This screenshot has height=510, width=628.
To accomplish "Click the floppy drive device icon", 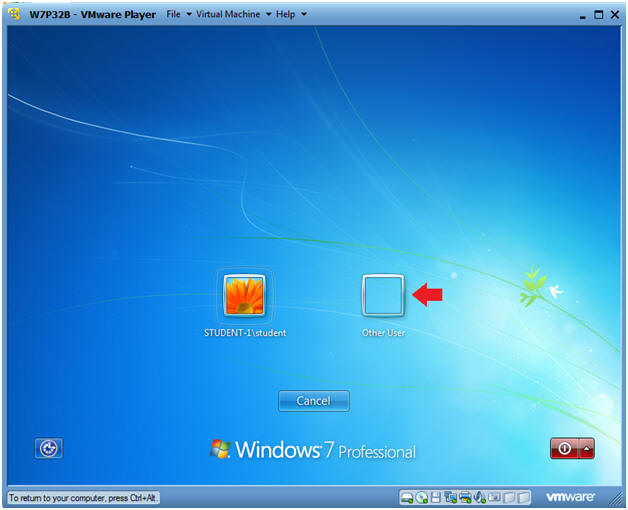I will [436, 498].
